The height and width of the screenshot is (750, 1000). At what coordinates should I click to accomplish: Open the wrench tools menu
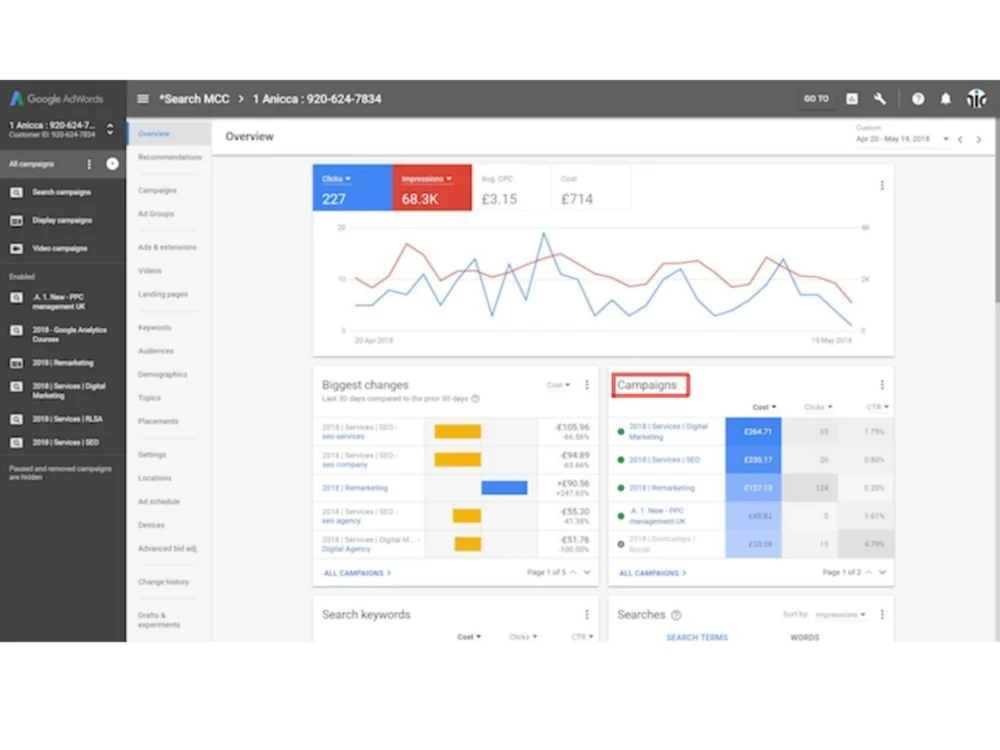(880, 99)
